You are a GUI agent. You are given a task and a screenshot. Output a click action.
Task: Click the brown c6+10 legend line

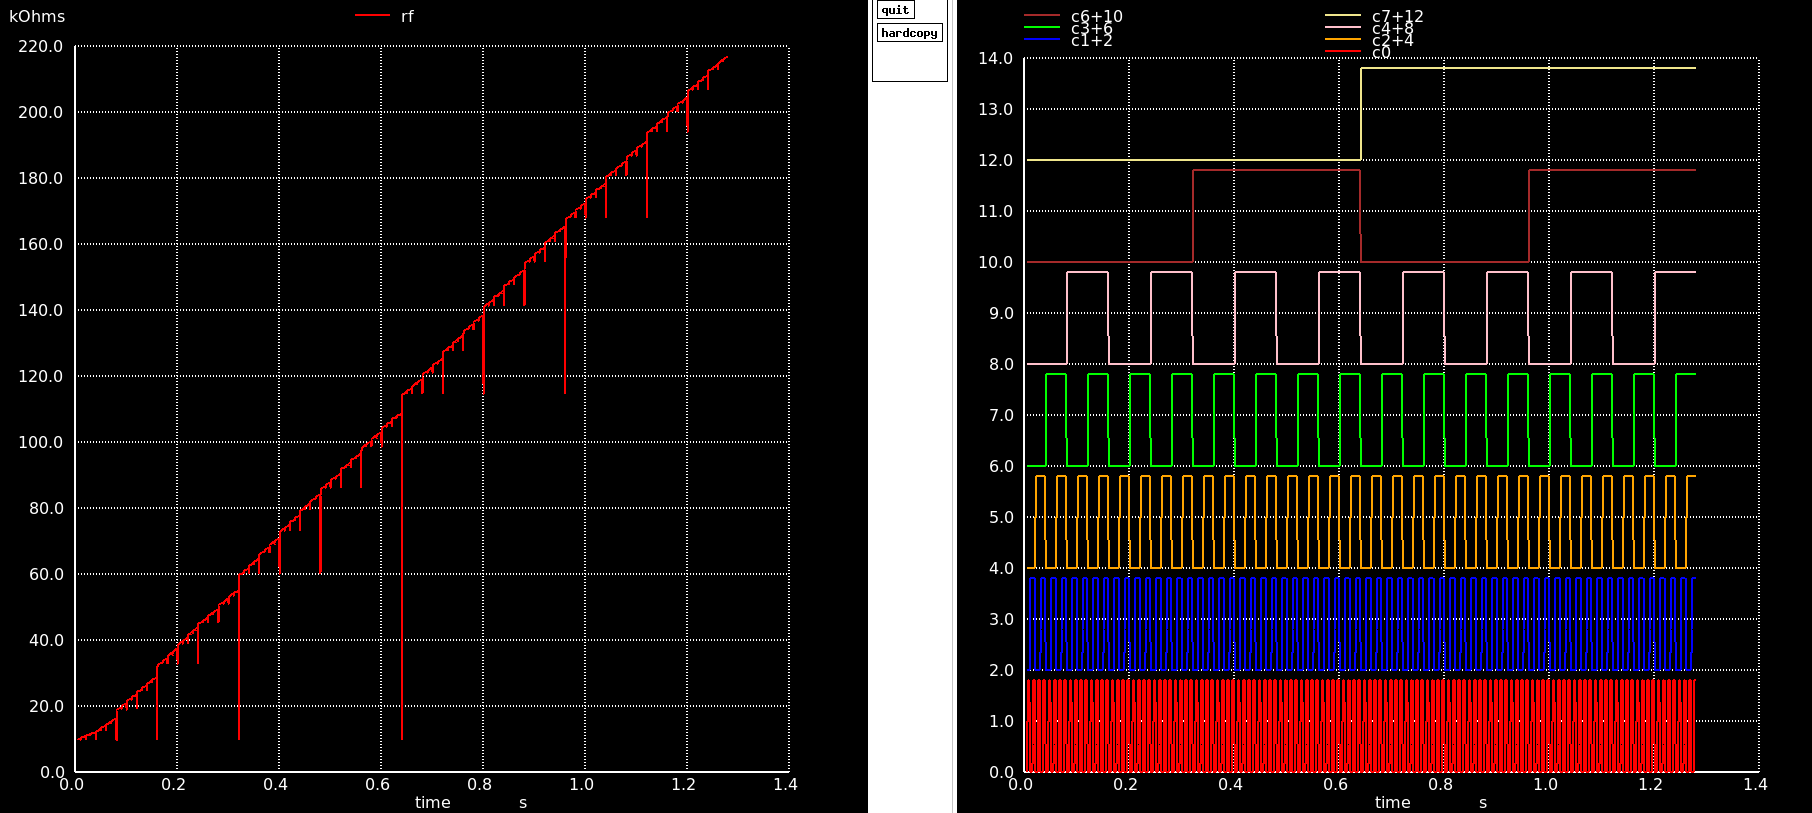pos(1041,16)
